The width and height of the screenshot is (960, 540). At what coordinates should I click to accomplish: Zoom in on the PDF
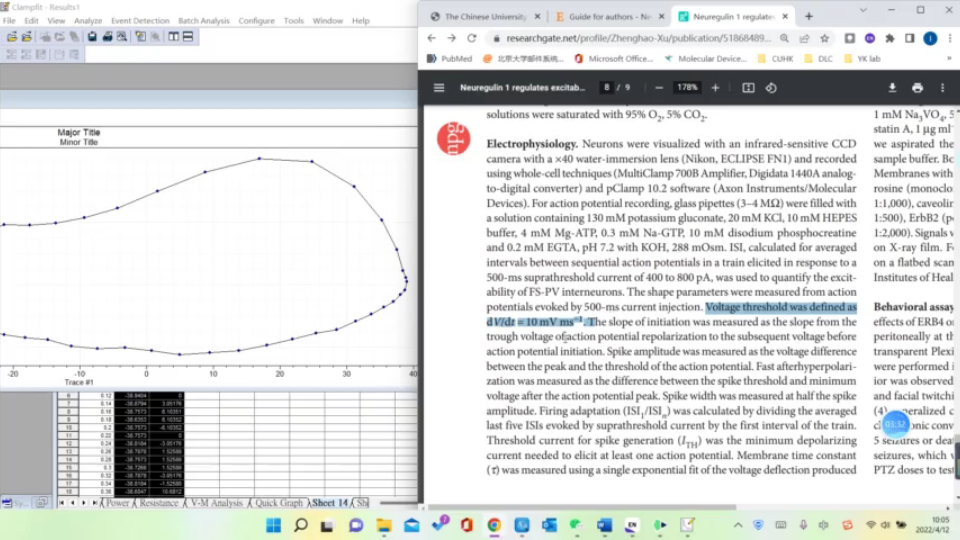click(x=715, y=88)
